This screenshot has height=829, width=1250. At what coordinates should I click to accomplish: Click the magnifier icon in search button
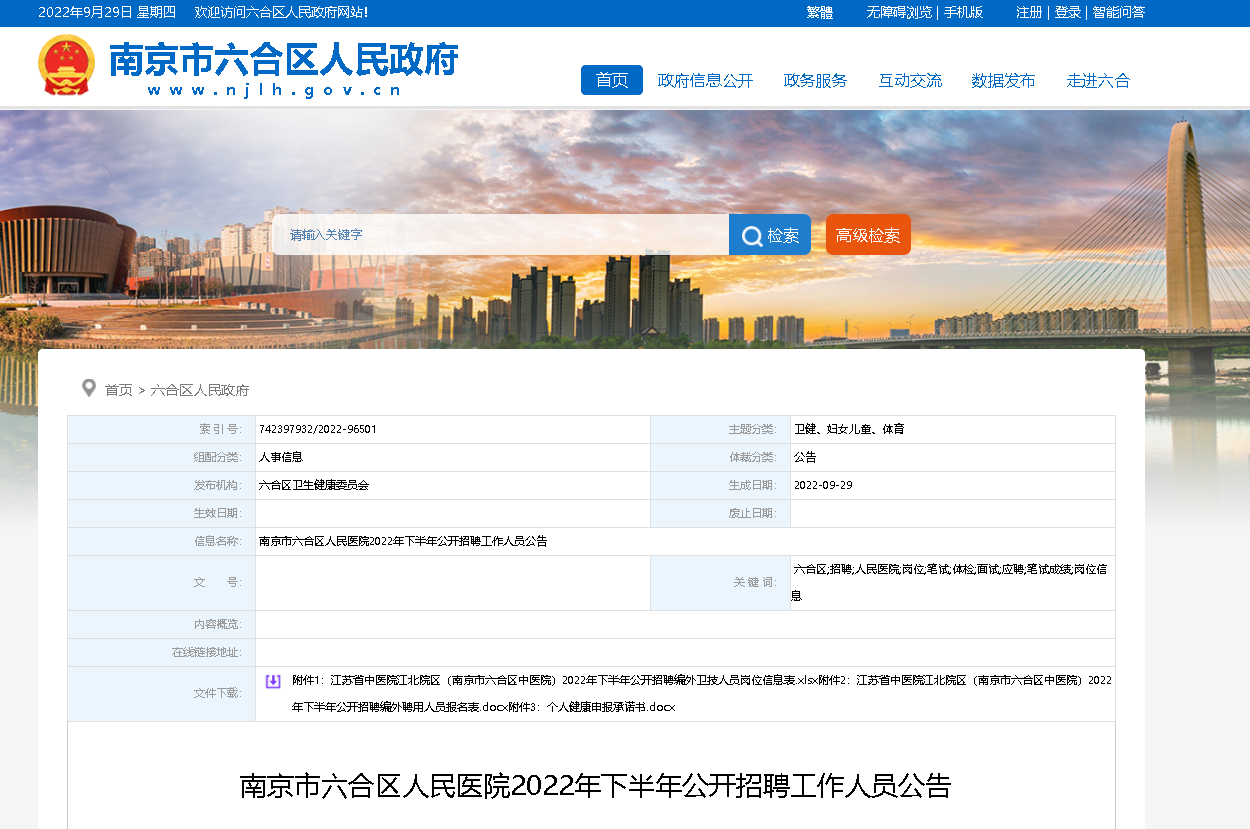(752, 235)
